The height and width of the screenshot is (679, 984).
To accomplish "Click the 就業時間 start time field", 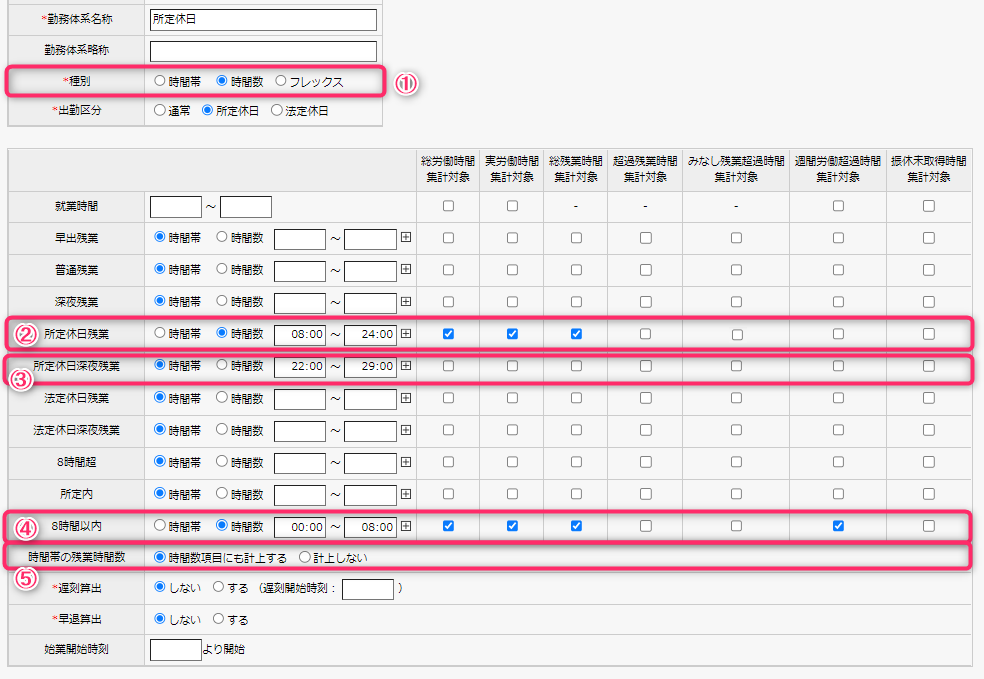I will [x=175, y=207].
